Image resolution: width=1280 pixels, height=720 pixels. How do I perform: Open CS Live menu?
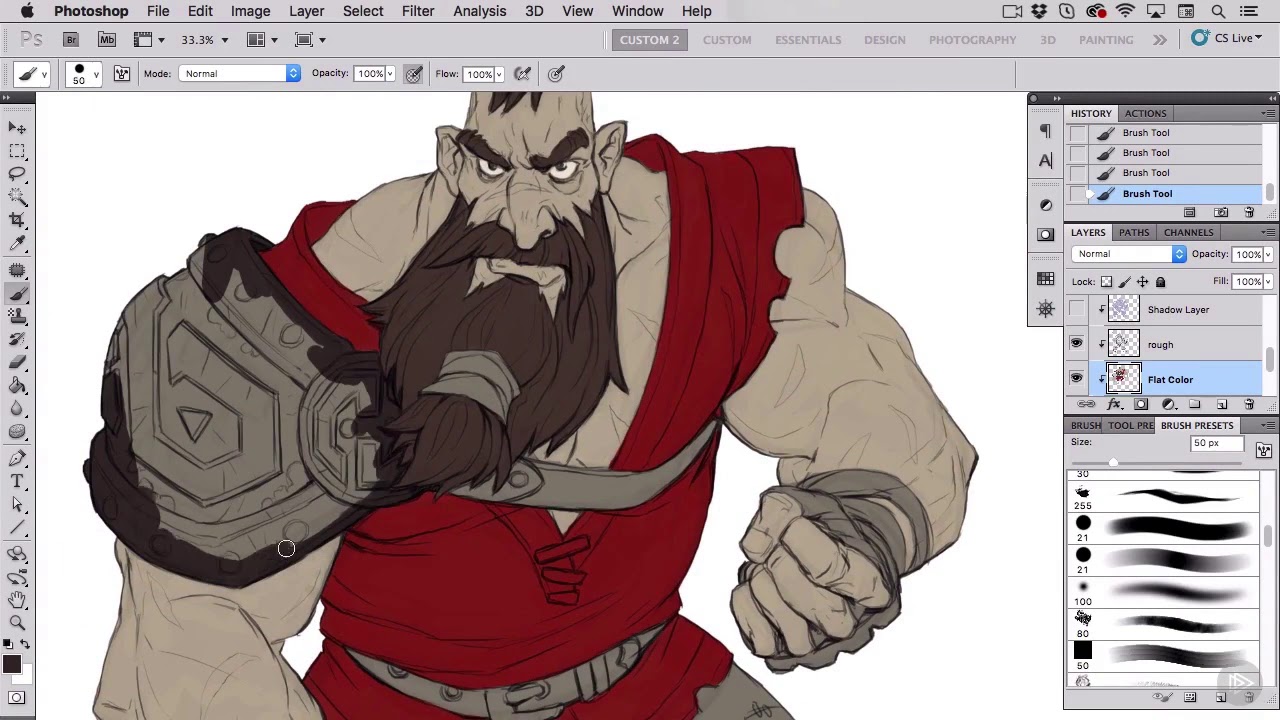[x=1227, y=39]
